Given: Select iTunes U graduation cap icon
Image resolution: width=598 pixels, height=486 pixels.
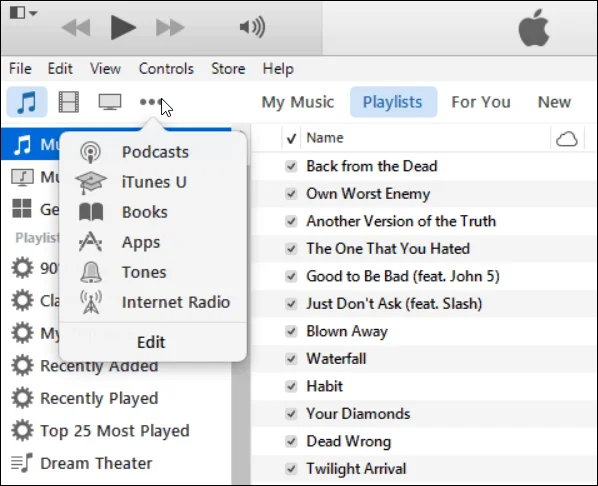Looking at the screenshot, I should point(91,182).
